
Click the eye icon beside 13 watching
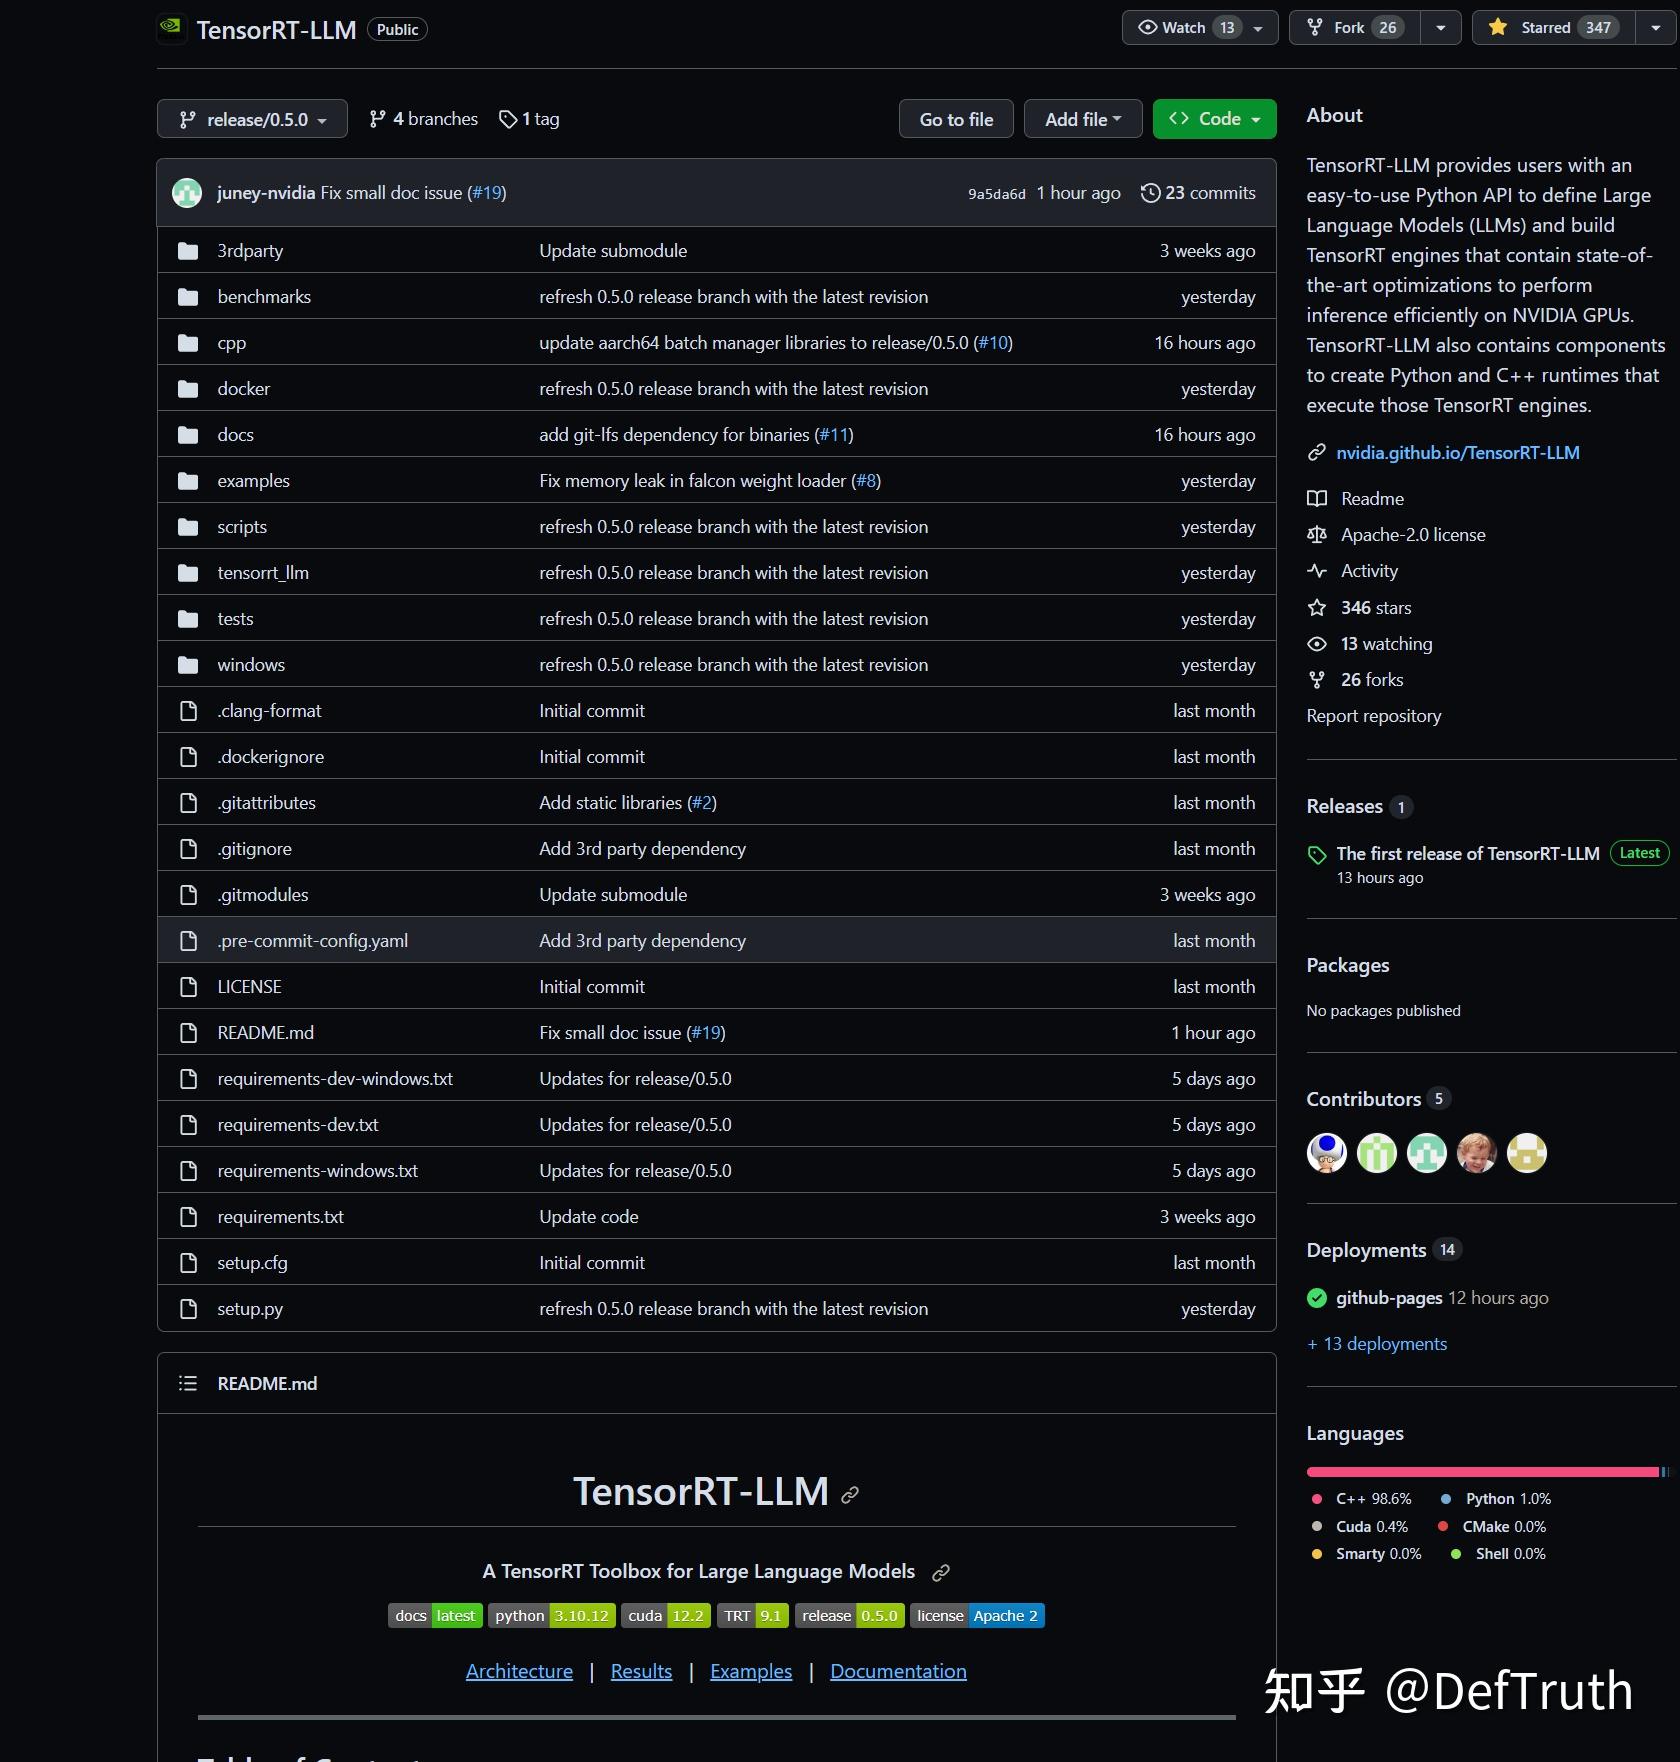point(1317,644)
